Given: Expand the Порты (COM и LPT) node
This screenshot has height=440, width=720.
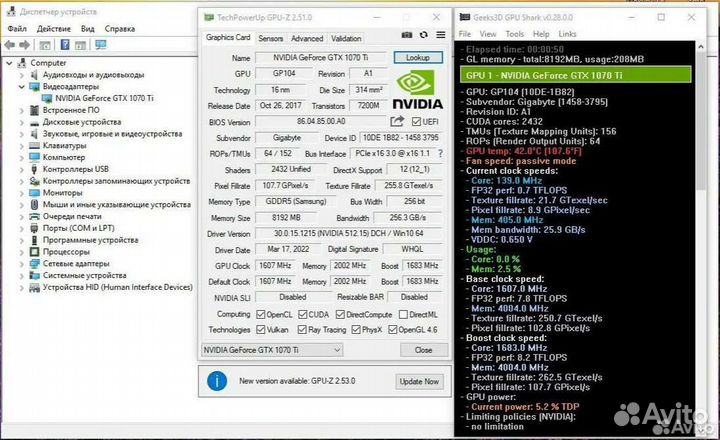Looking at the screenshot, I should pos(22,228).
